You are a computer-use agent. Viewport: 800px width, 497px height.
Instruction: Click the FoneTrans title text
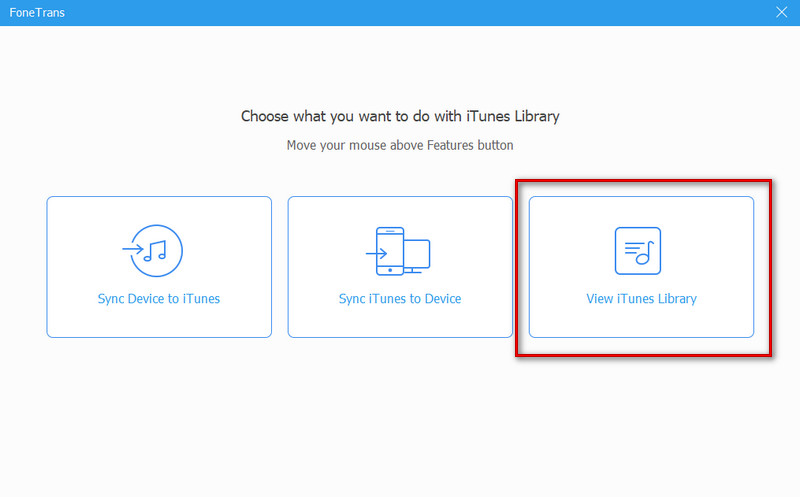coord(37,13)
